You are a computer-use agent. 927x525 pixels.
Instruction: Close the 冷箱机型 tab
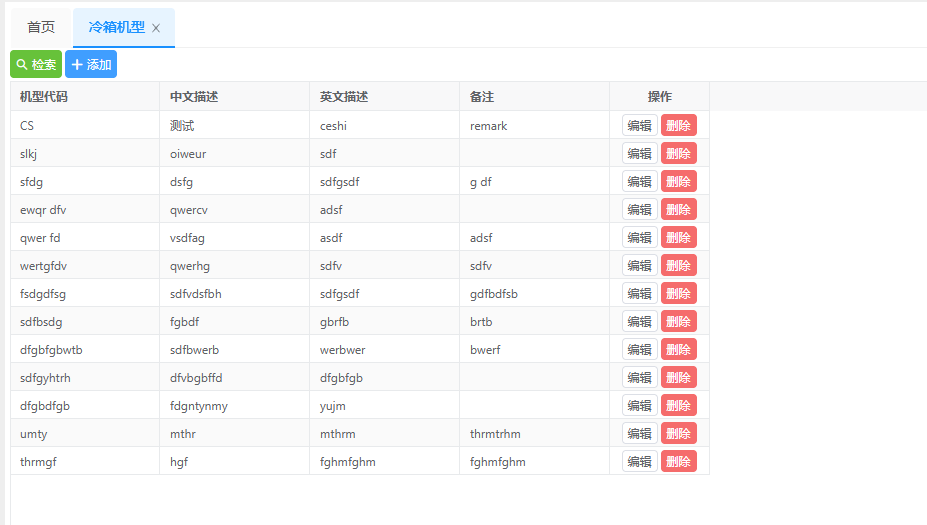click(x=156, y=29)
